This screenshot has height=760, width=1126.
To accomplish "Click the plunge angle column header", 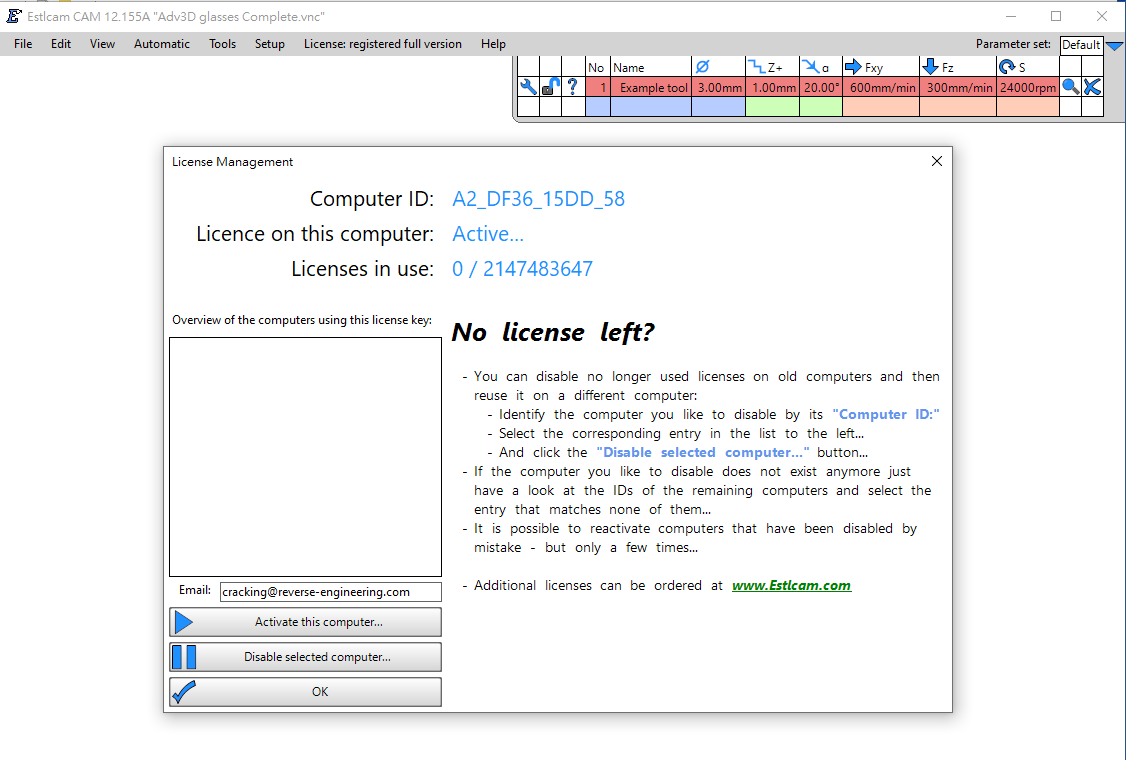I will [x=821, y=67].
